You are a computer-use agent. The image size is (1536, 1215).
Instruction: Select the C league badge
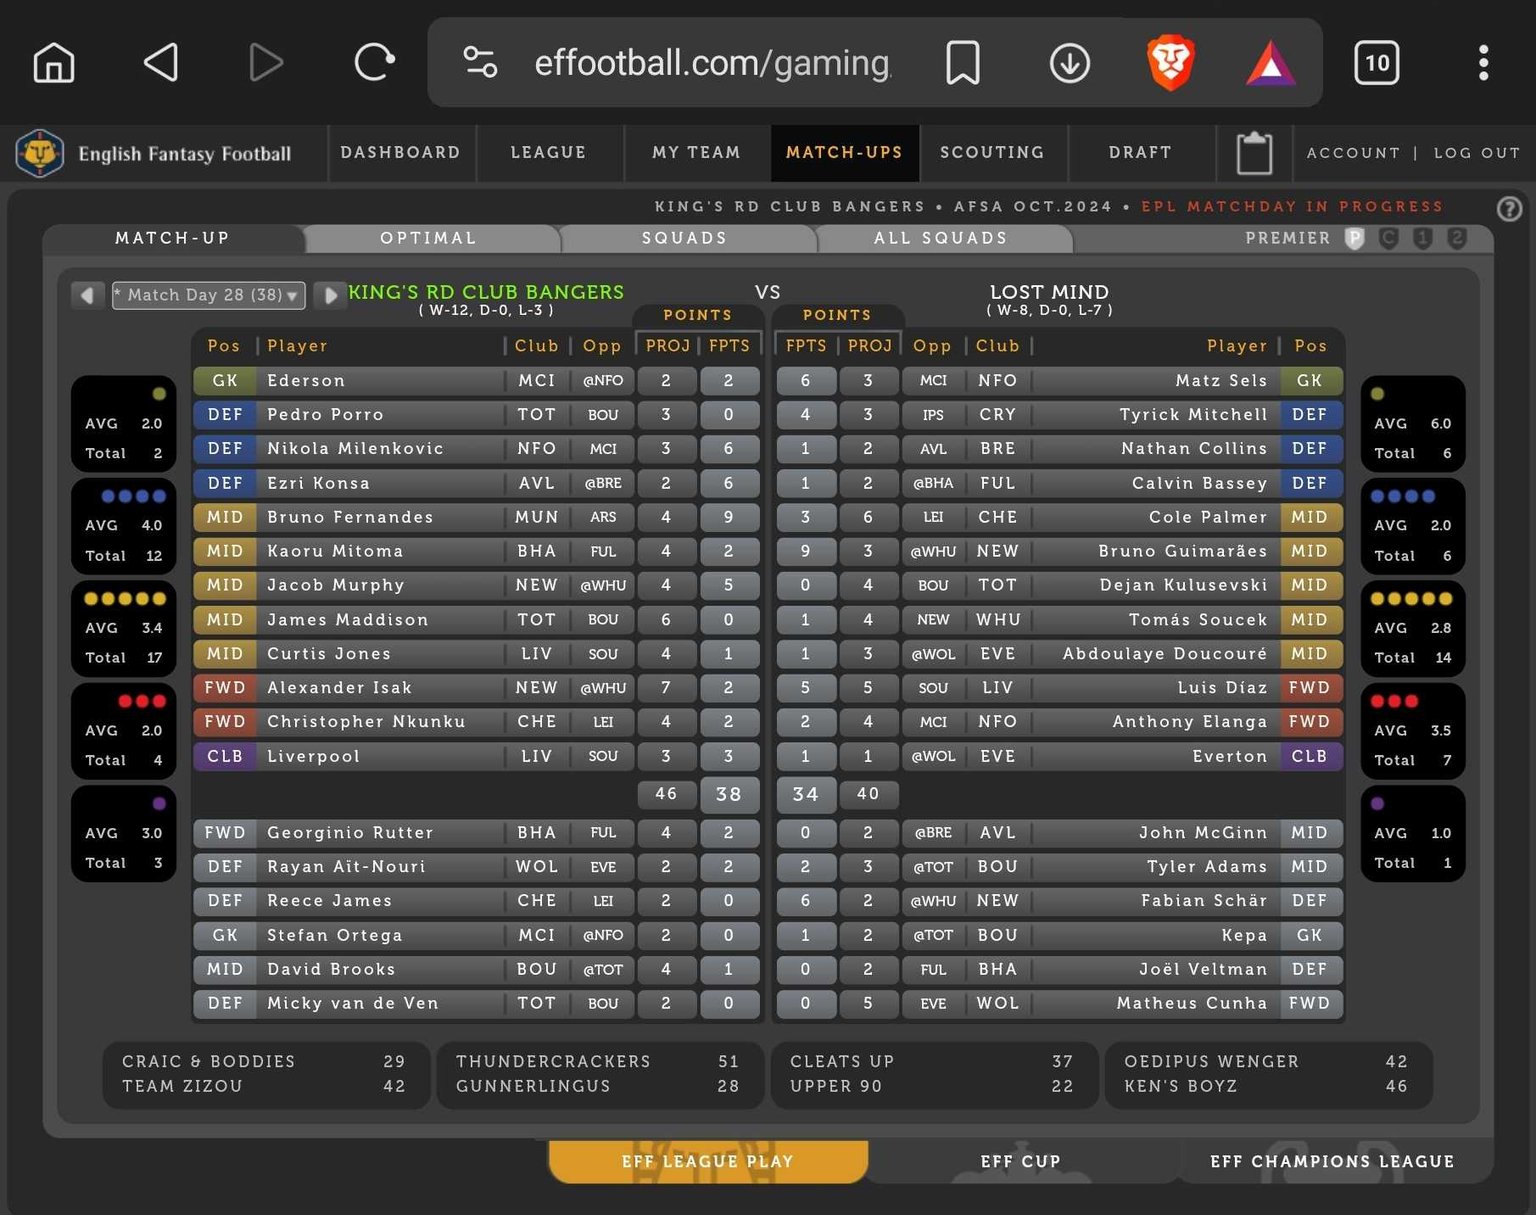point(1389,238)
